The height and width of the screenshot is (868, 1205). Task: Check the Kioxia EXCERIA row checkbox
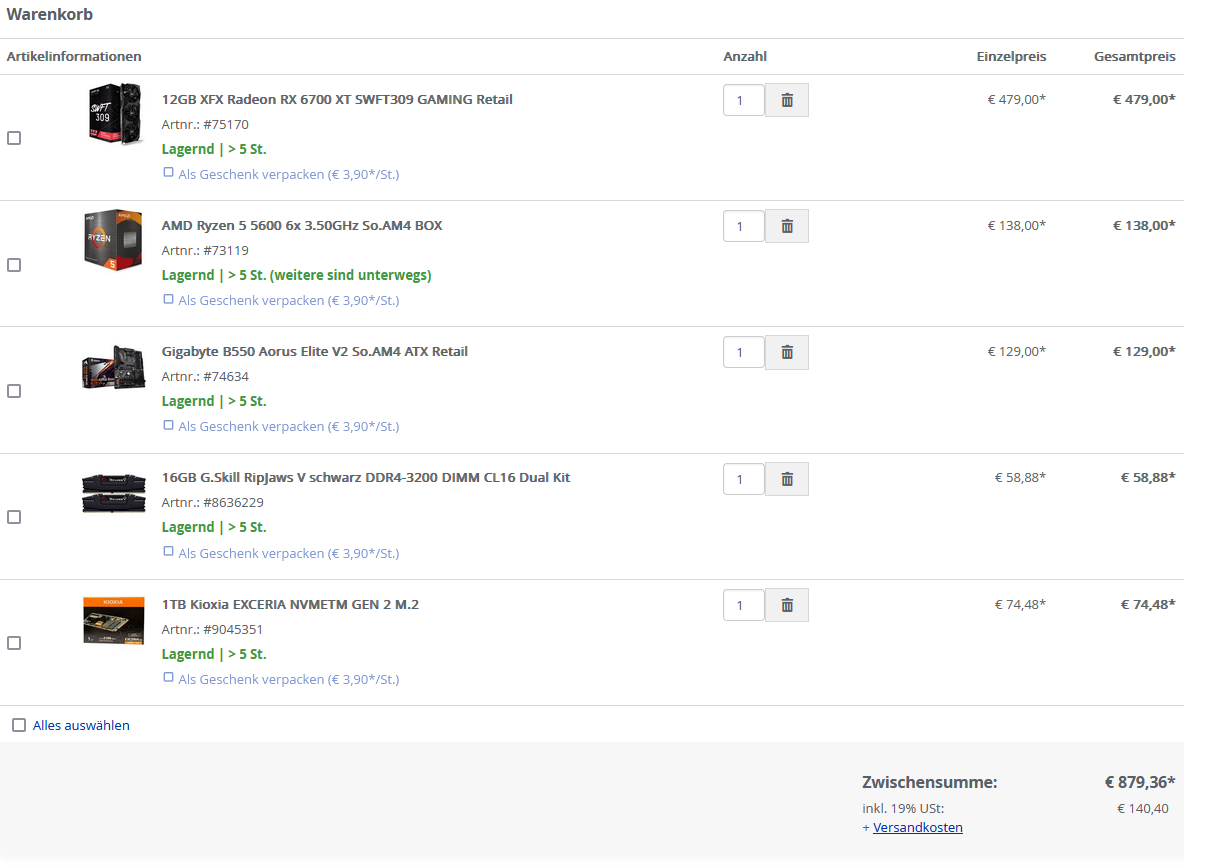tap(14, 643)
